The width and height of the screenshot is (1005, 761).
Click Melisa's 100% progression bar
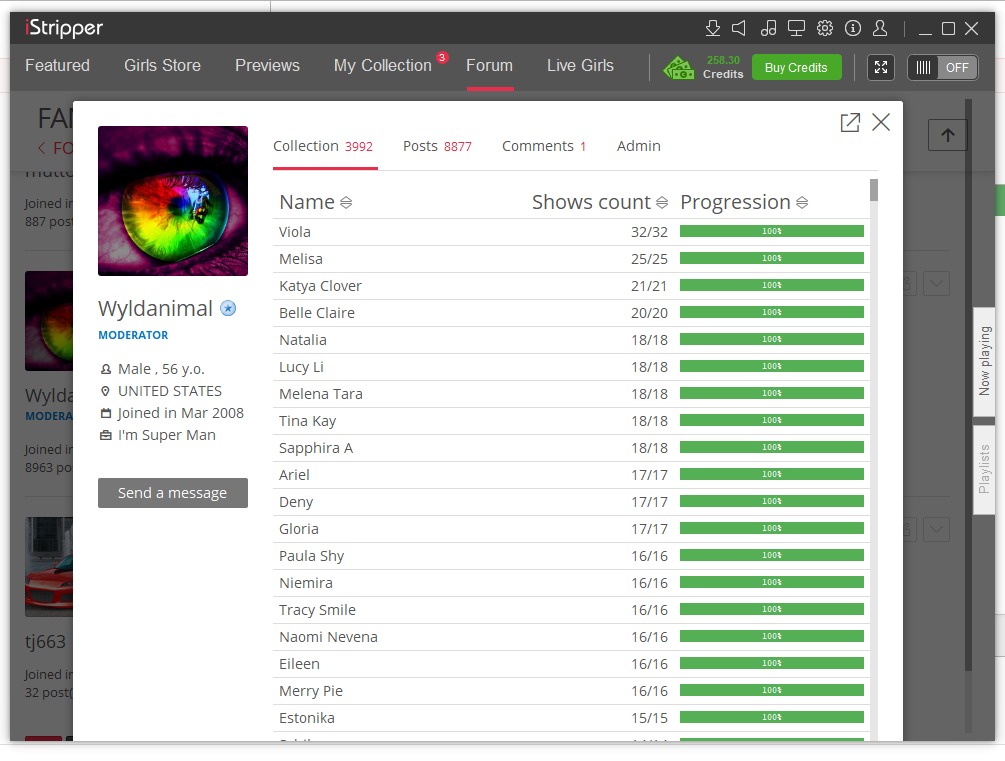tap(772, 258)
